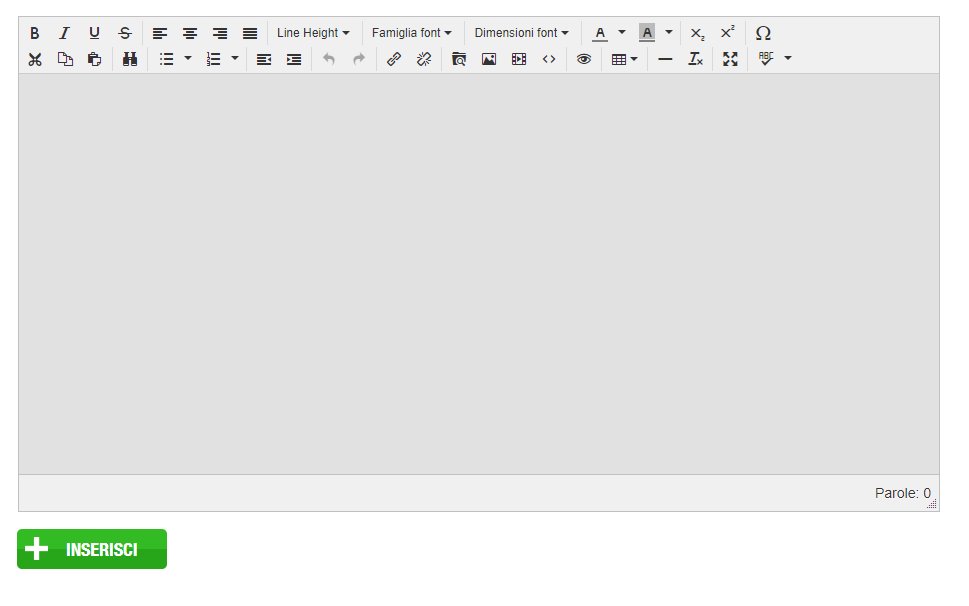Screen dimensions: 969x606
Task: Insert a special character (Omega)
Action: point(763,33)
